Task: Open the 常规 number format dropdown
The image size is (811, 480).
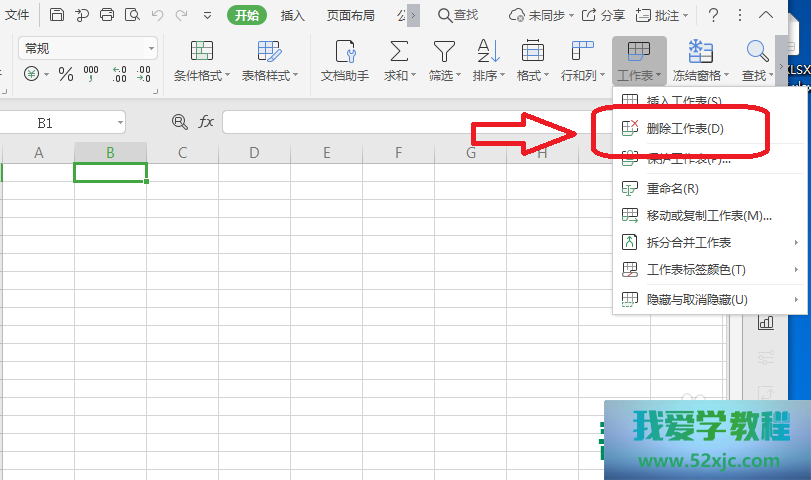Action: 152,48
